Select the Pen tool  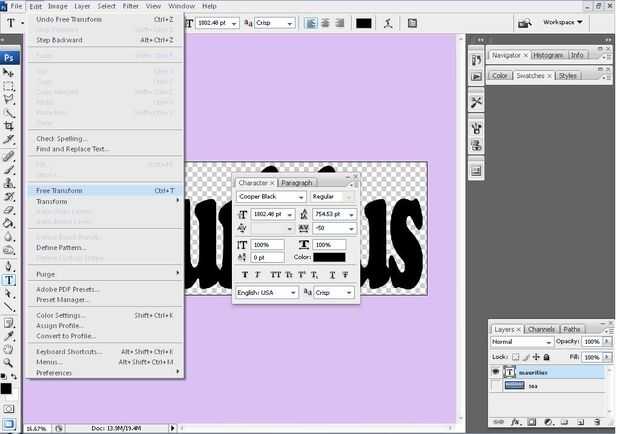click(x=8, y=267)
